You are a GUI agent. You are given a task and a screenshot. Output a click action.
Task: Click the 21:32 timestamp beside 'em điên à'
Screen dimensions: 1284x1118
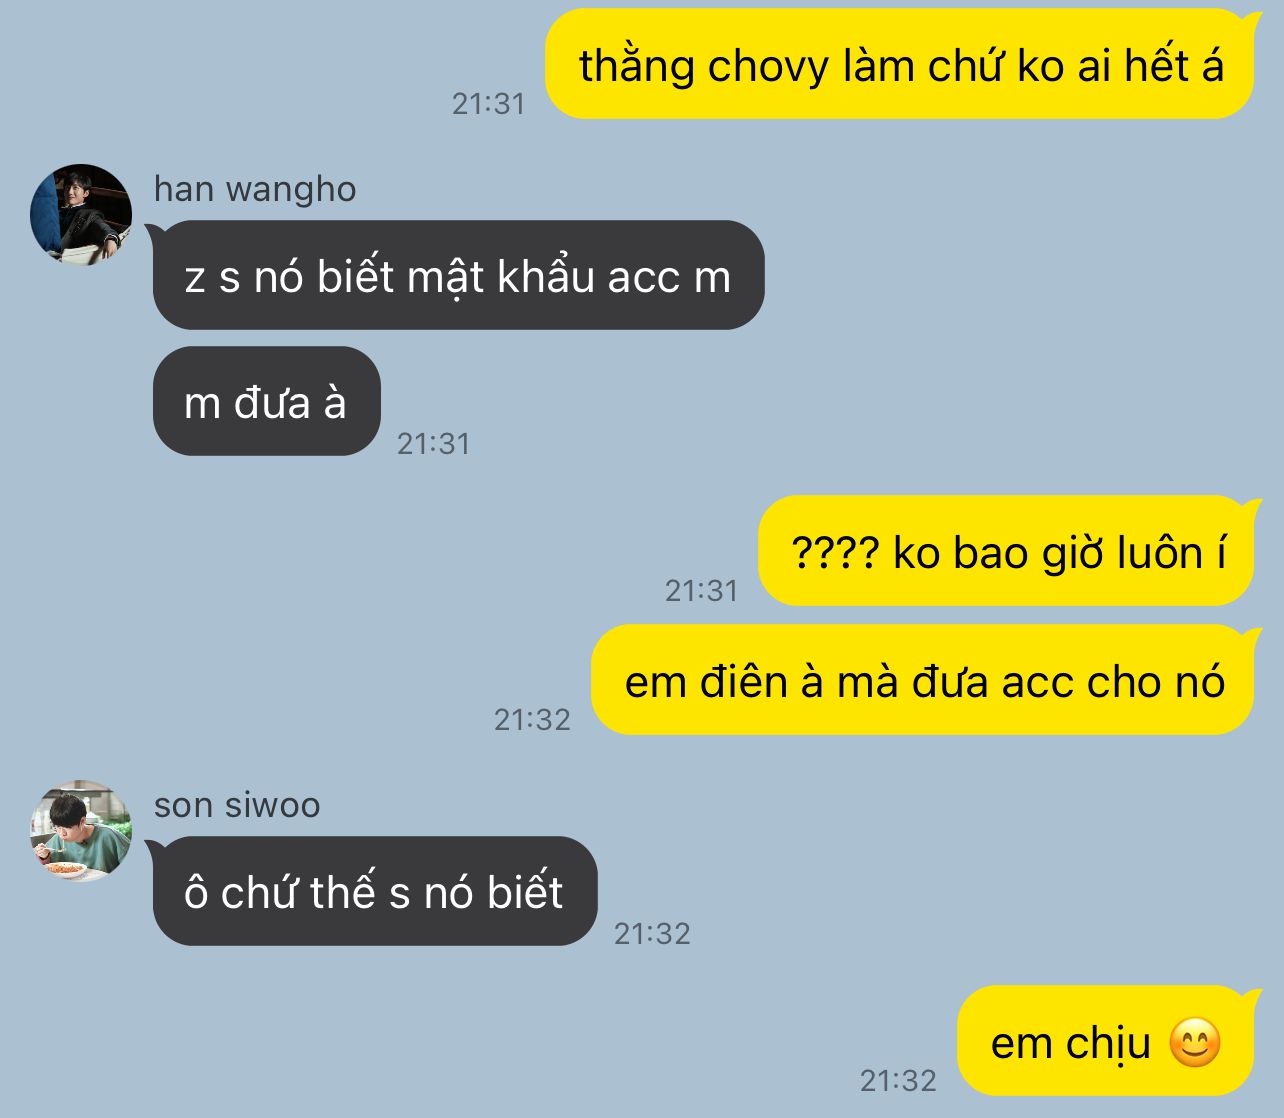(x=532, y=719)
